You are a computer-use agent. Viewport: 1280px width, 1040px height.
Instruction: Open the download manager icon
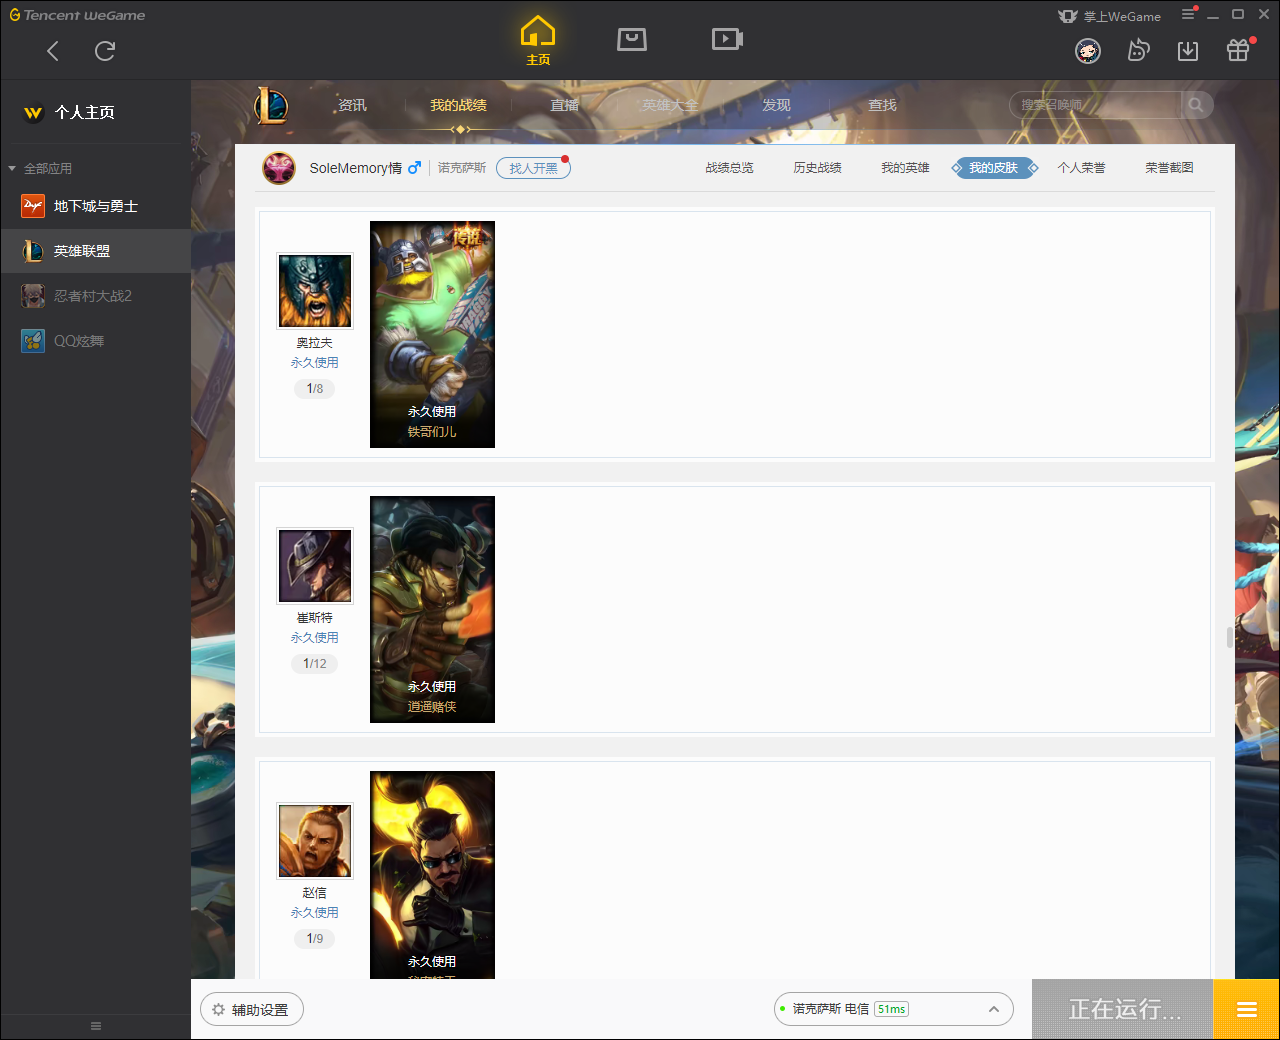point(1188,51)
